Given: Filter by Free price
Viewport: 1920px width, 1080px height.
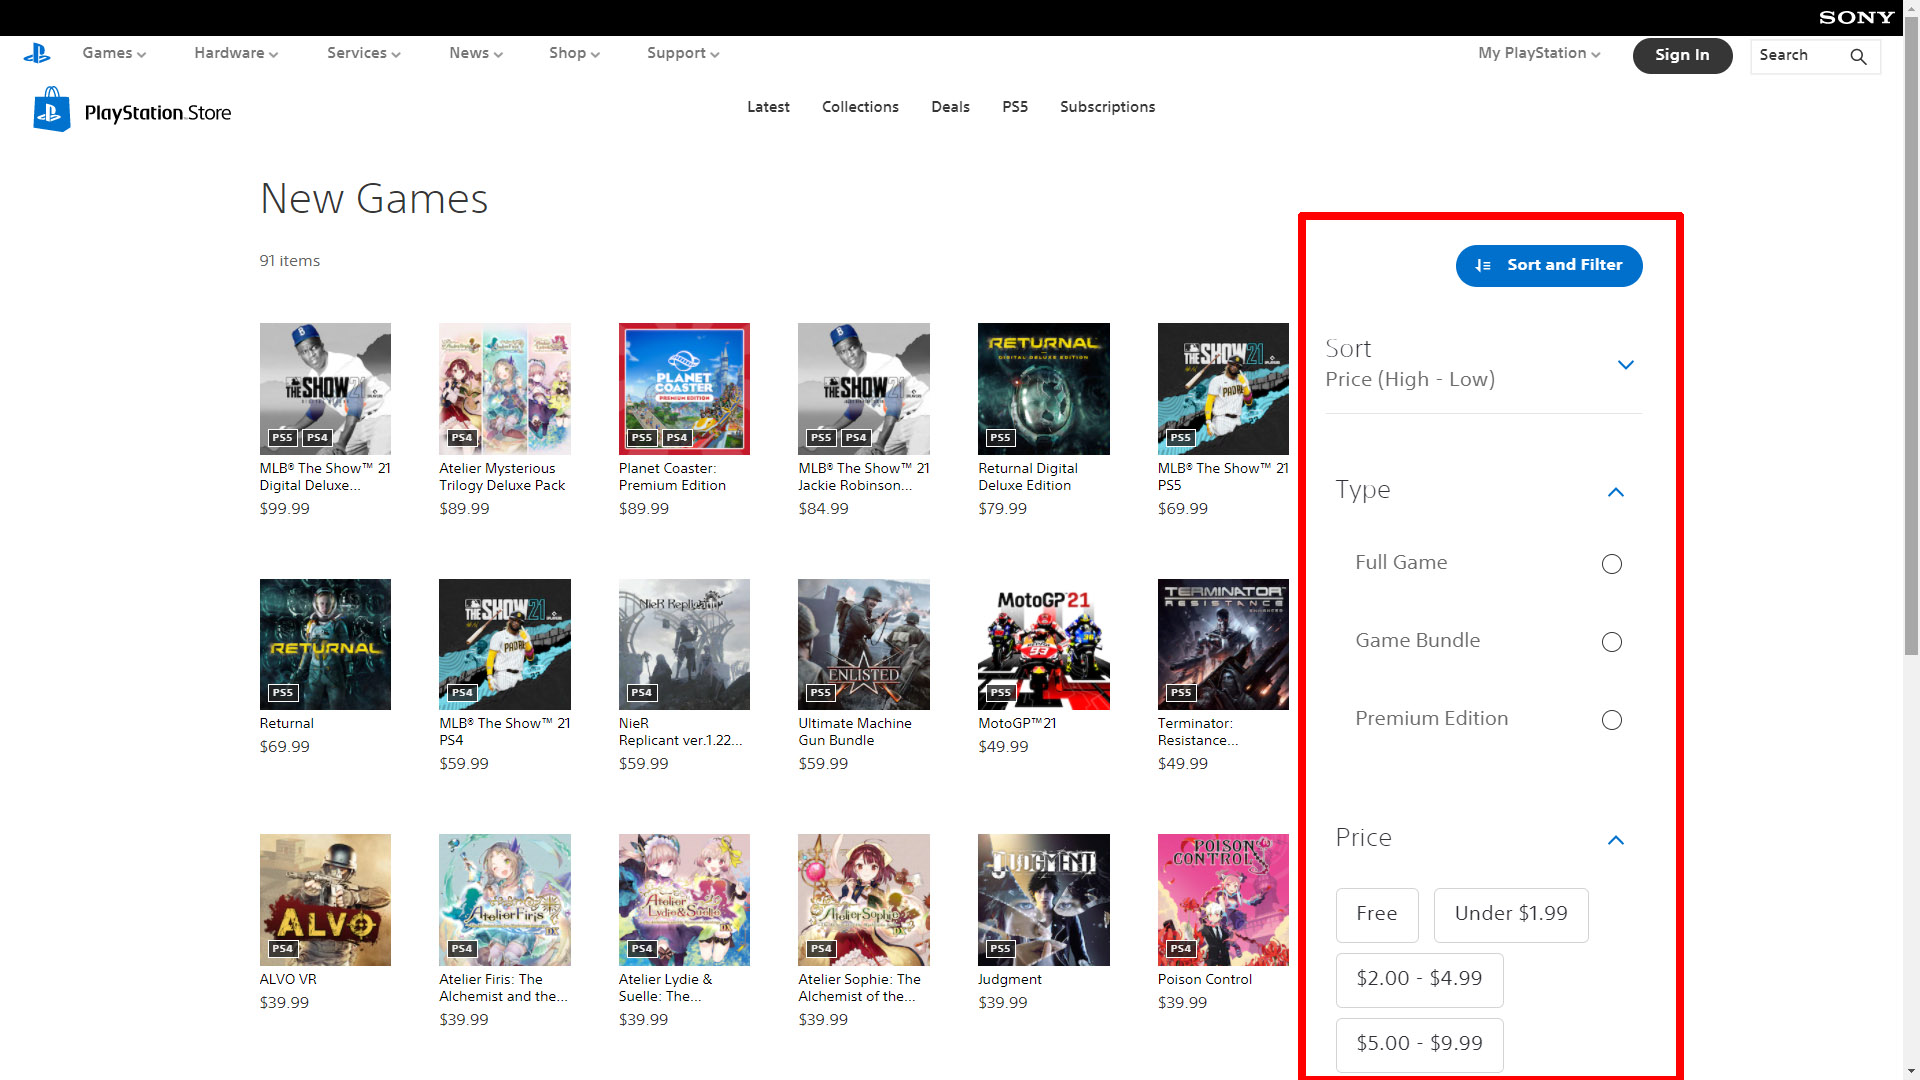Looking at the screenshot, I should coord(1376,914).
